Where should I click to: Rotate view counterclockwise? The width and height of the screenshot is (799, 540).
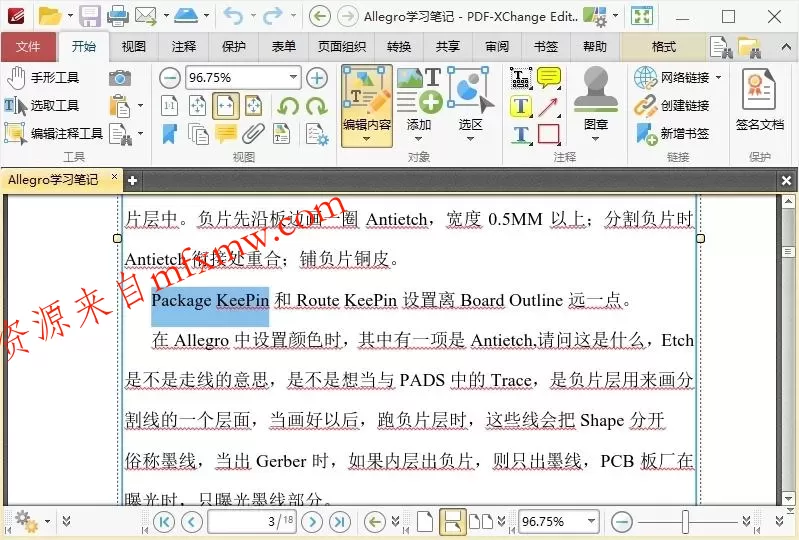[288, 106]
